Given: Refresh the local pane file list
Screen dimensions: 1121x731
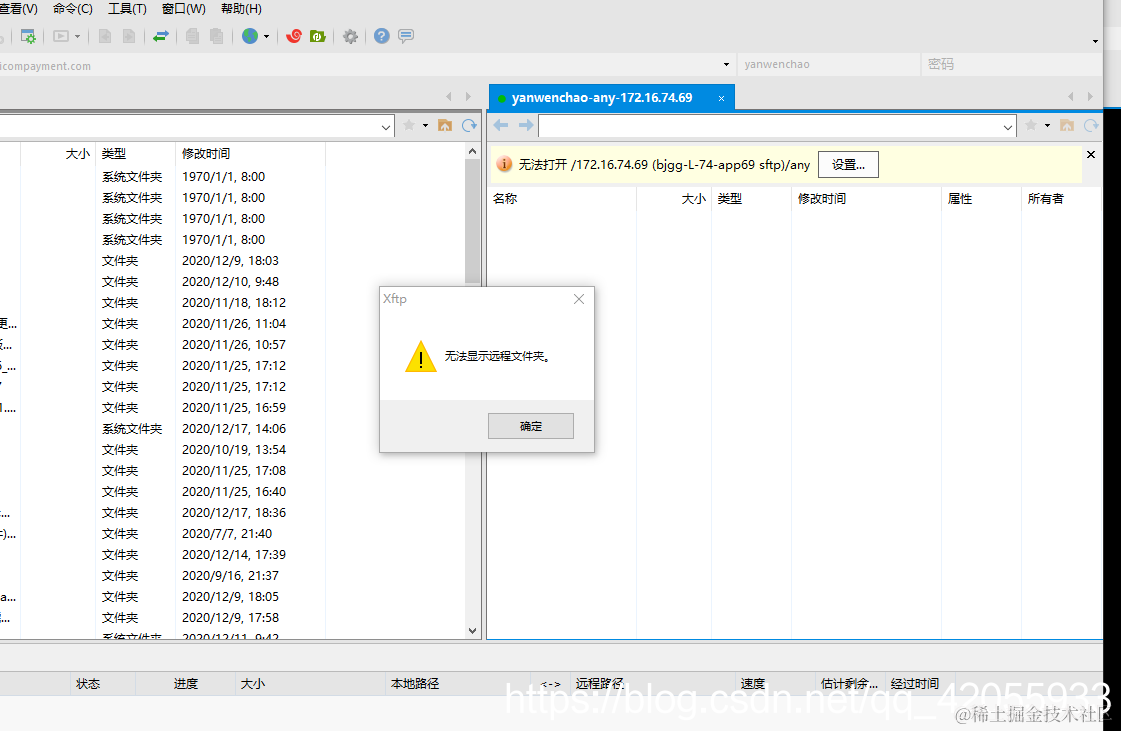Looking at the screenshot, I should click(x=469, y=126).
